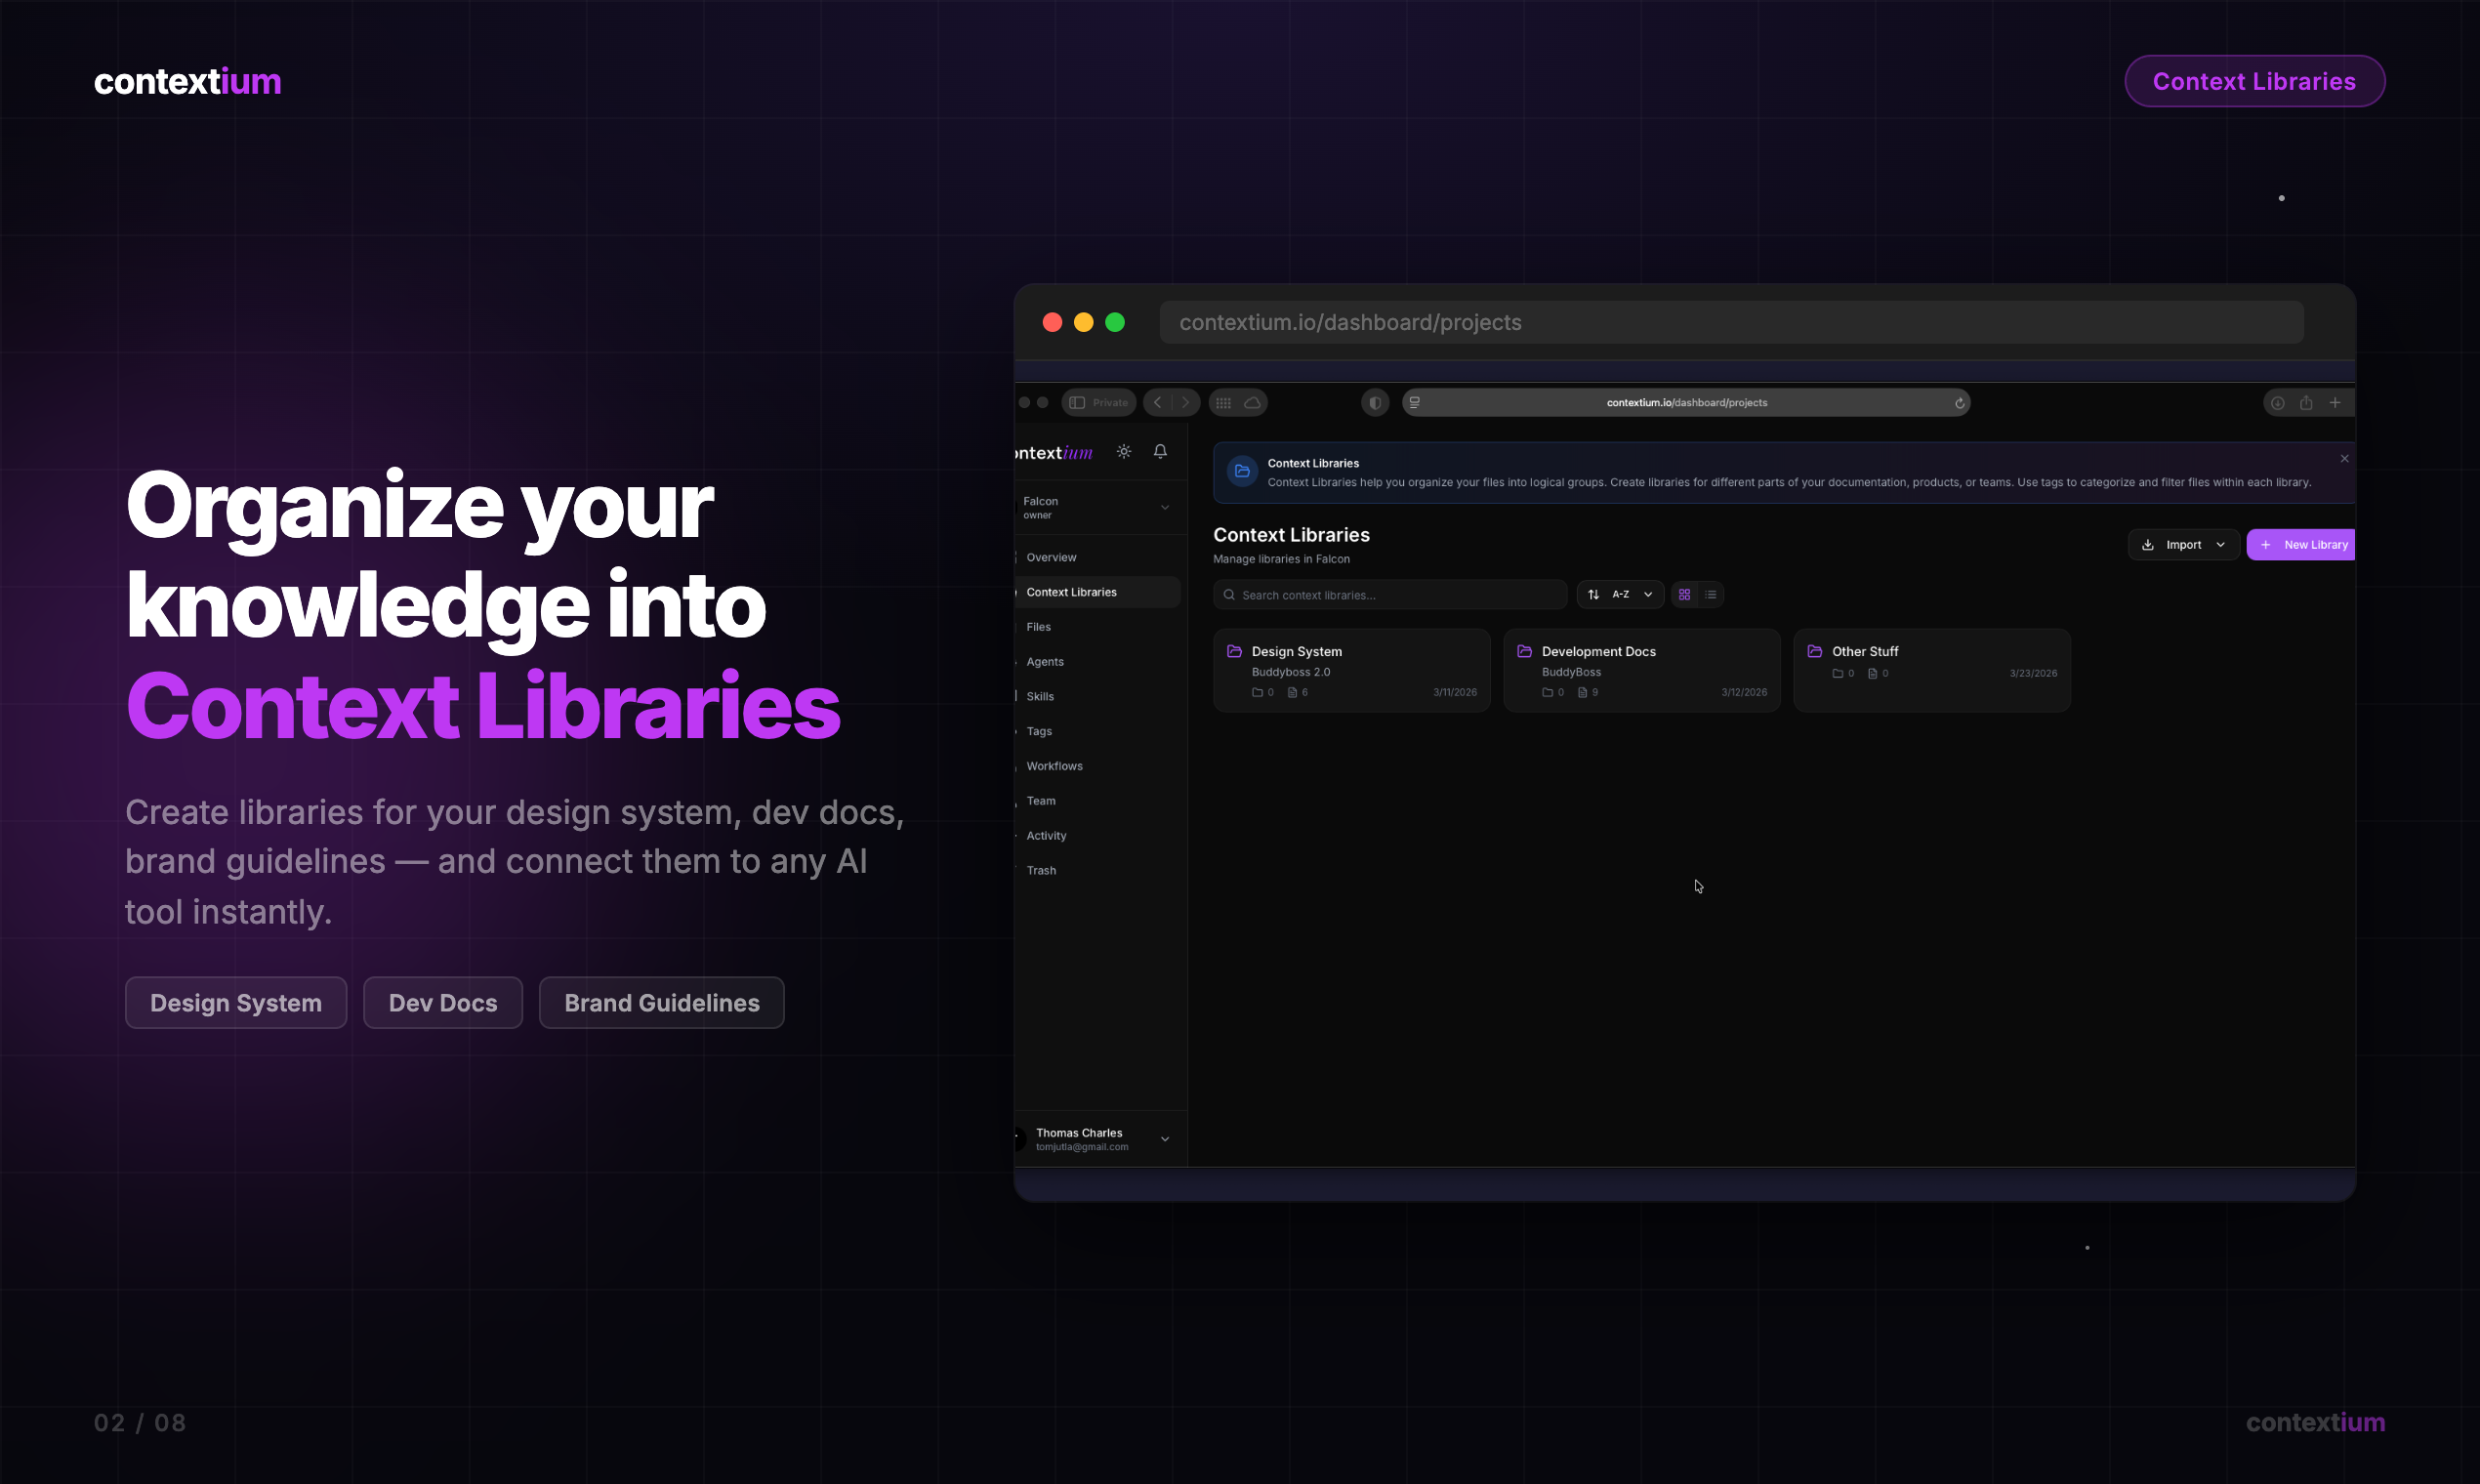2480x1484 pixels.
Task: Open the Import dropdown menu
Action: (2184, 545)
